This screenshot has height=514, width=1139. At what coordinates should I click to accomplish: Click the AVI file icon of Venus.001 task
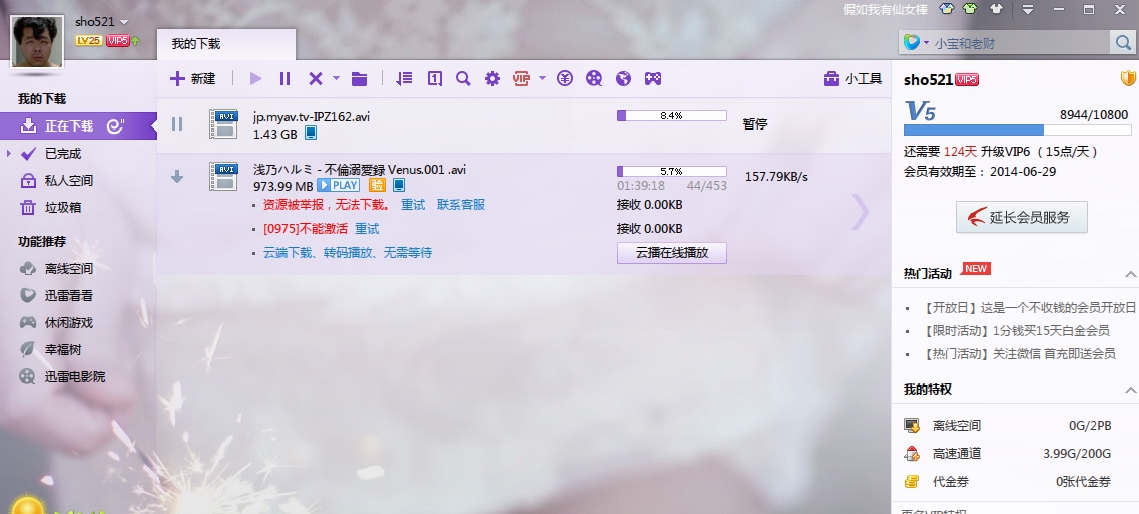(223, 177)
